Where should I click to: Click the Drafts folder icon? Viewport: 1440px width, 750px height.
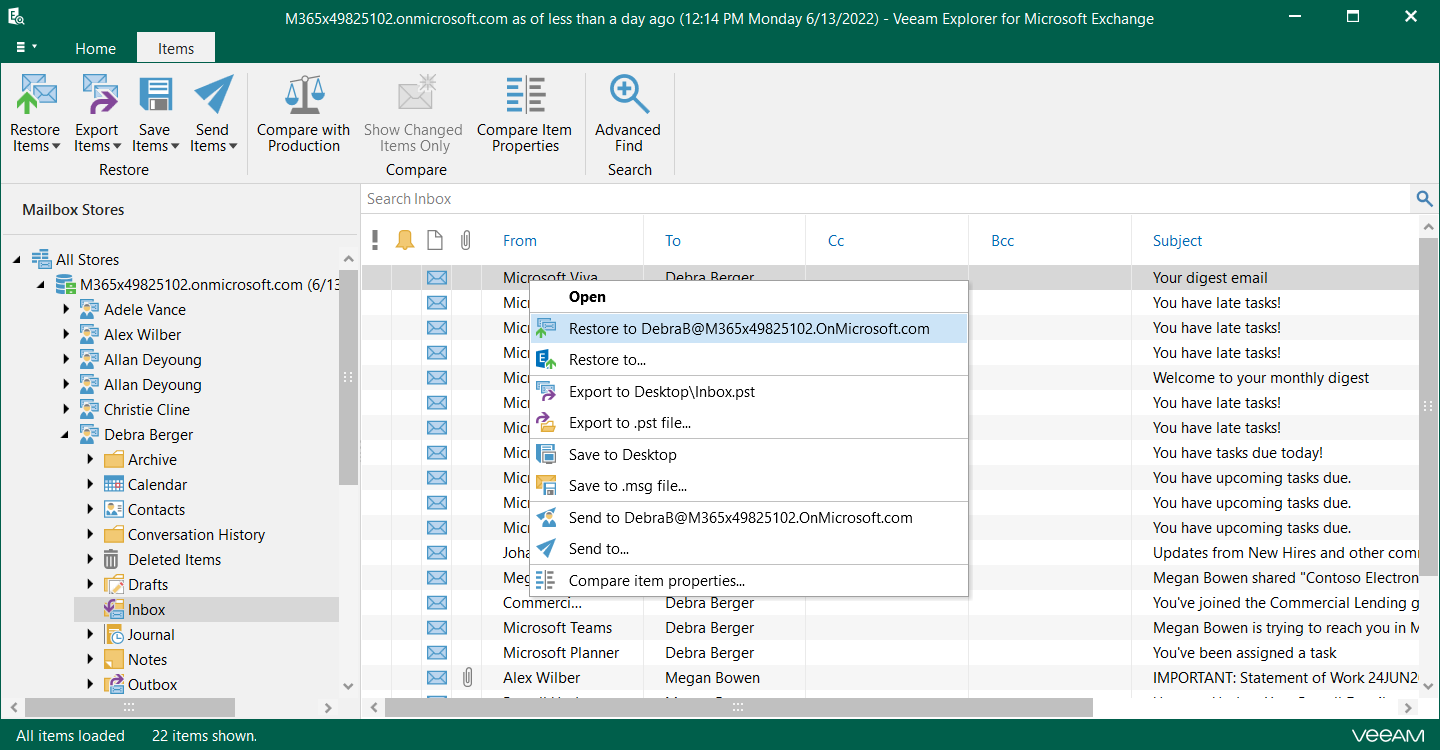pyautogui.click(x=114, y=585)
